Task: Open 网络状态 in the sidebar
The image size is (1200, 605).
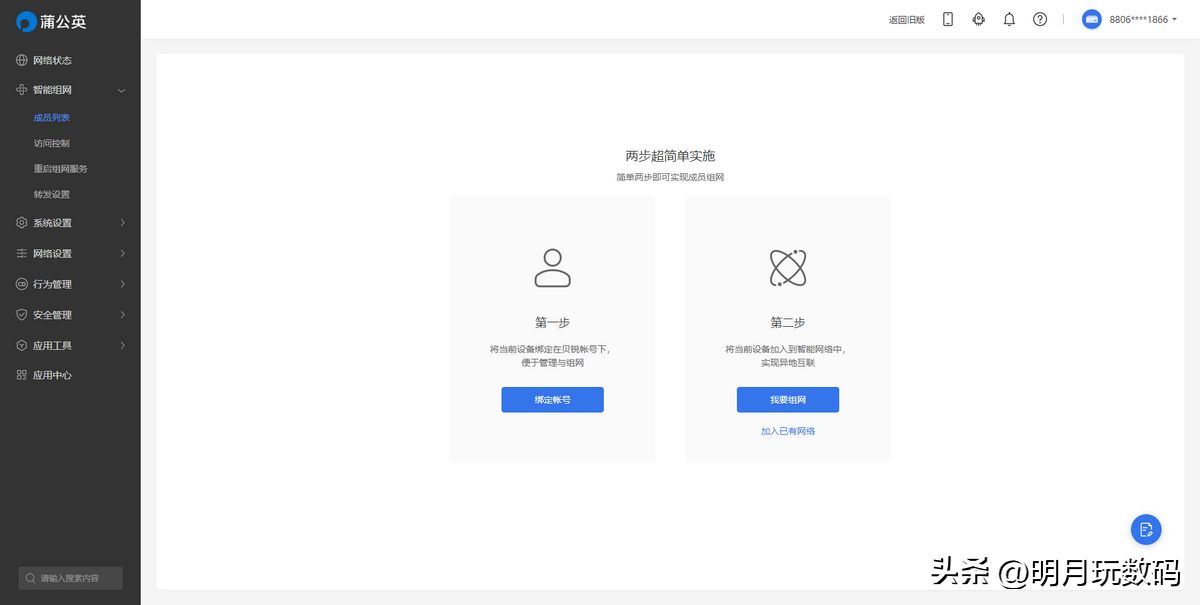Action: (52, 60)
